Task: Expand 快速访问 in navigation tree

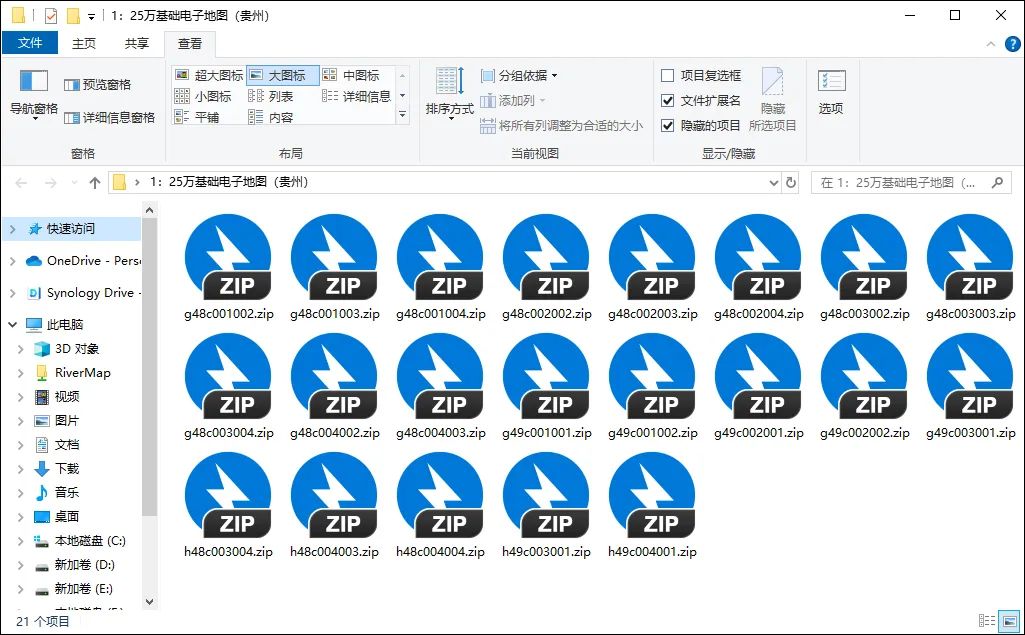Action: [12, 229]
